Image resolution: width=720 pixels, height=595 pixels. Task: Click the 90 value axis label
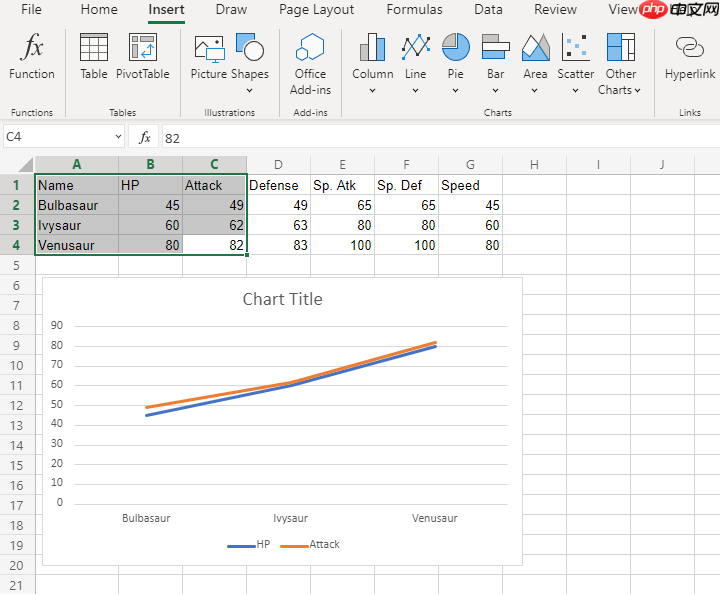[x=56, y=326]
